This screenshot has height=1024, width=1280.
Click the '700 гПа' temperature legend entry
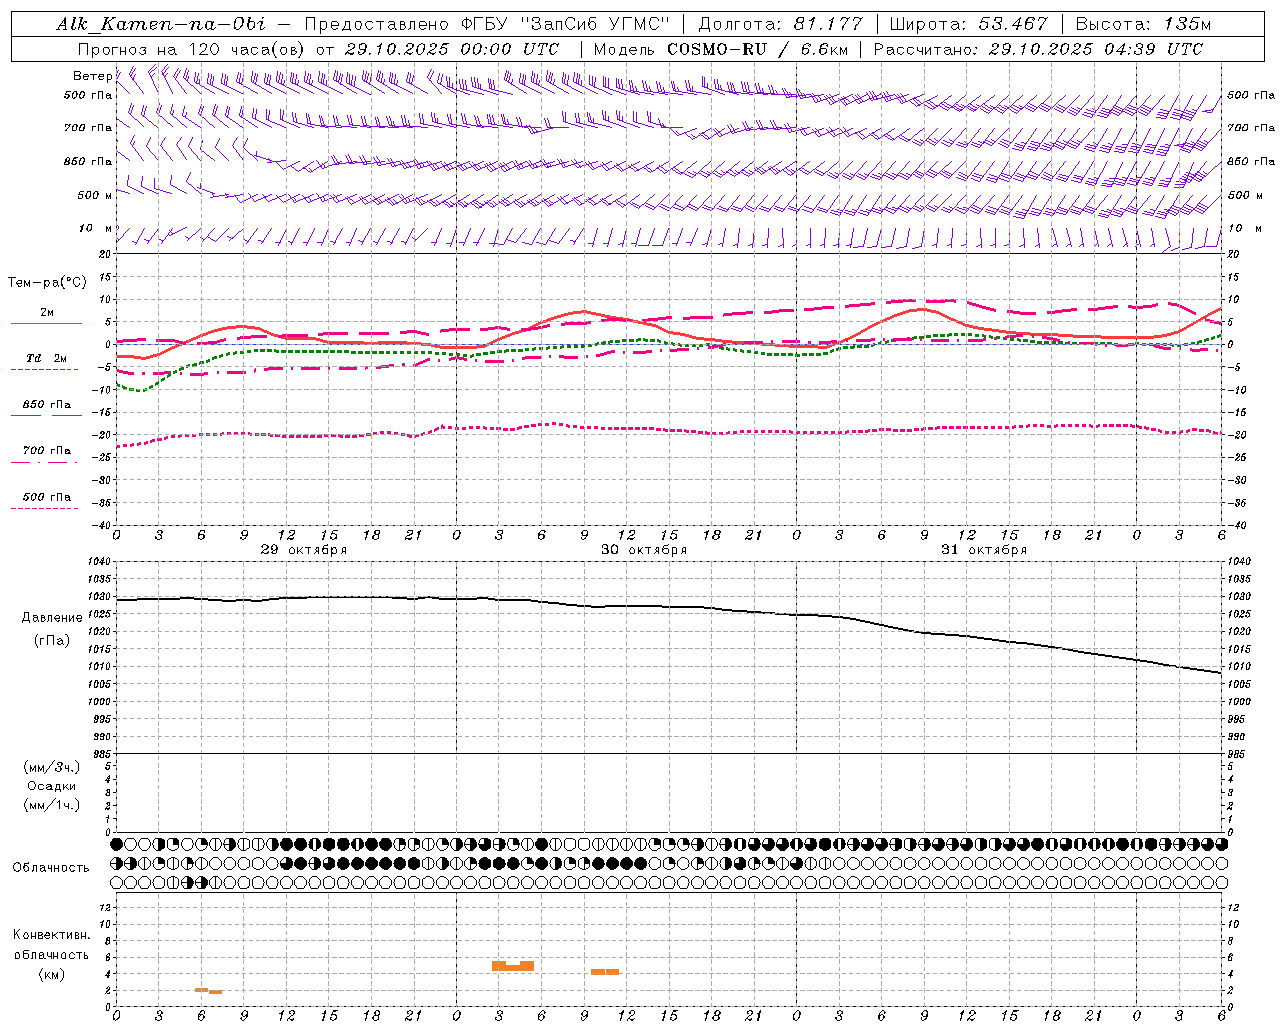coord(46,451)
